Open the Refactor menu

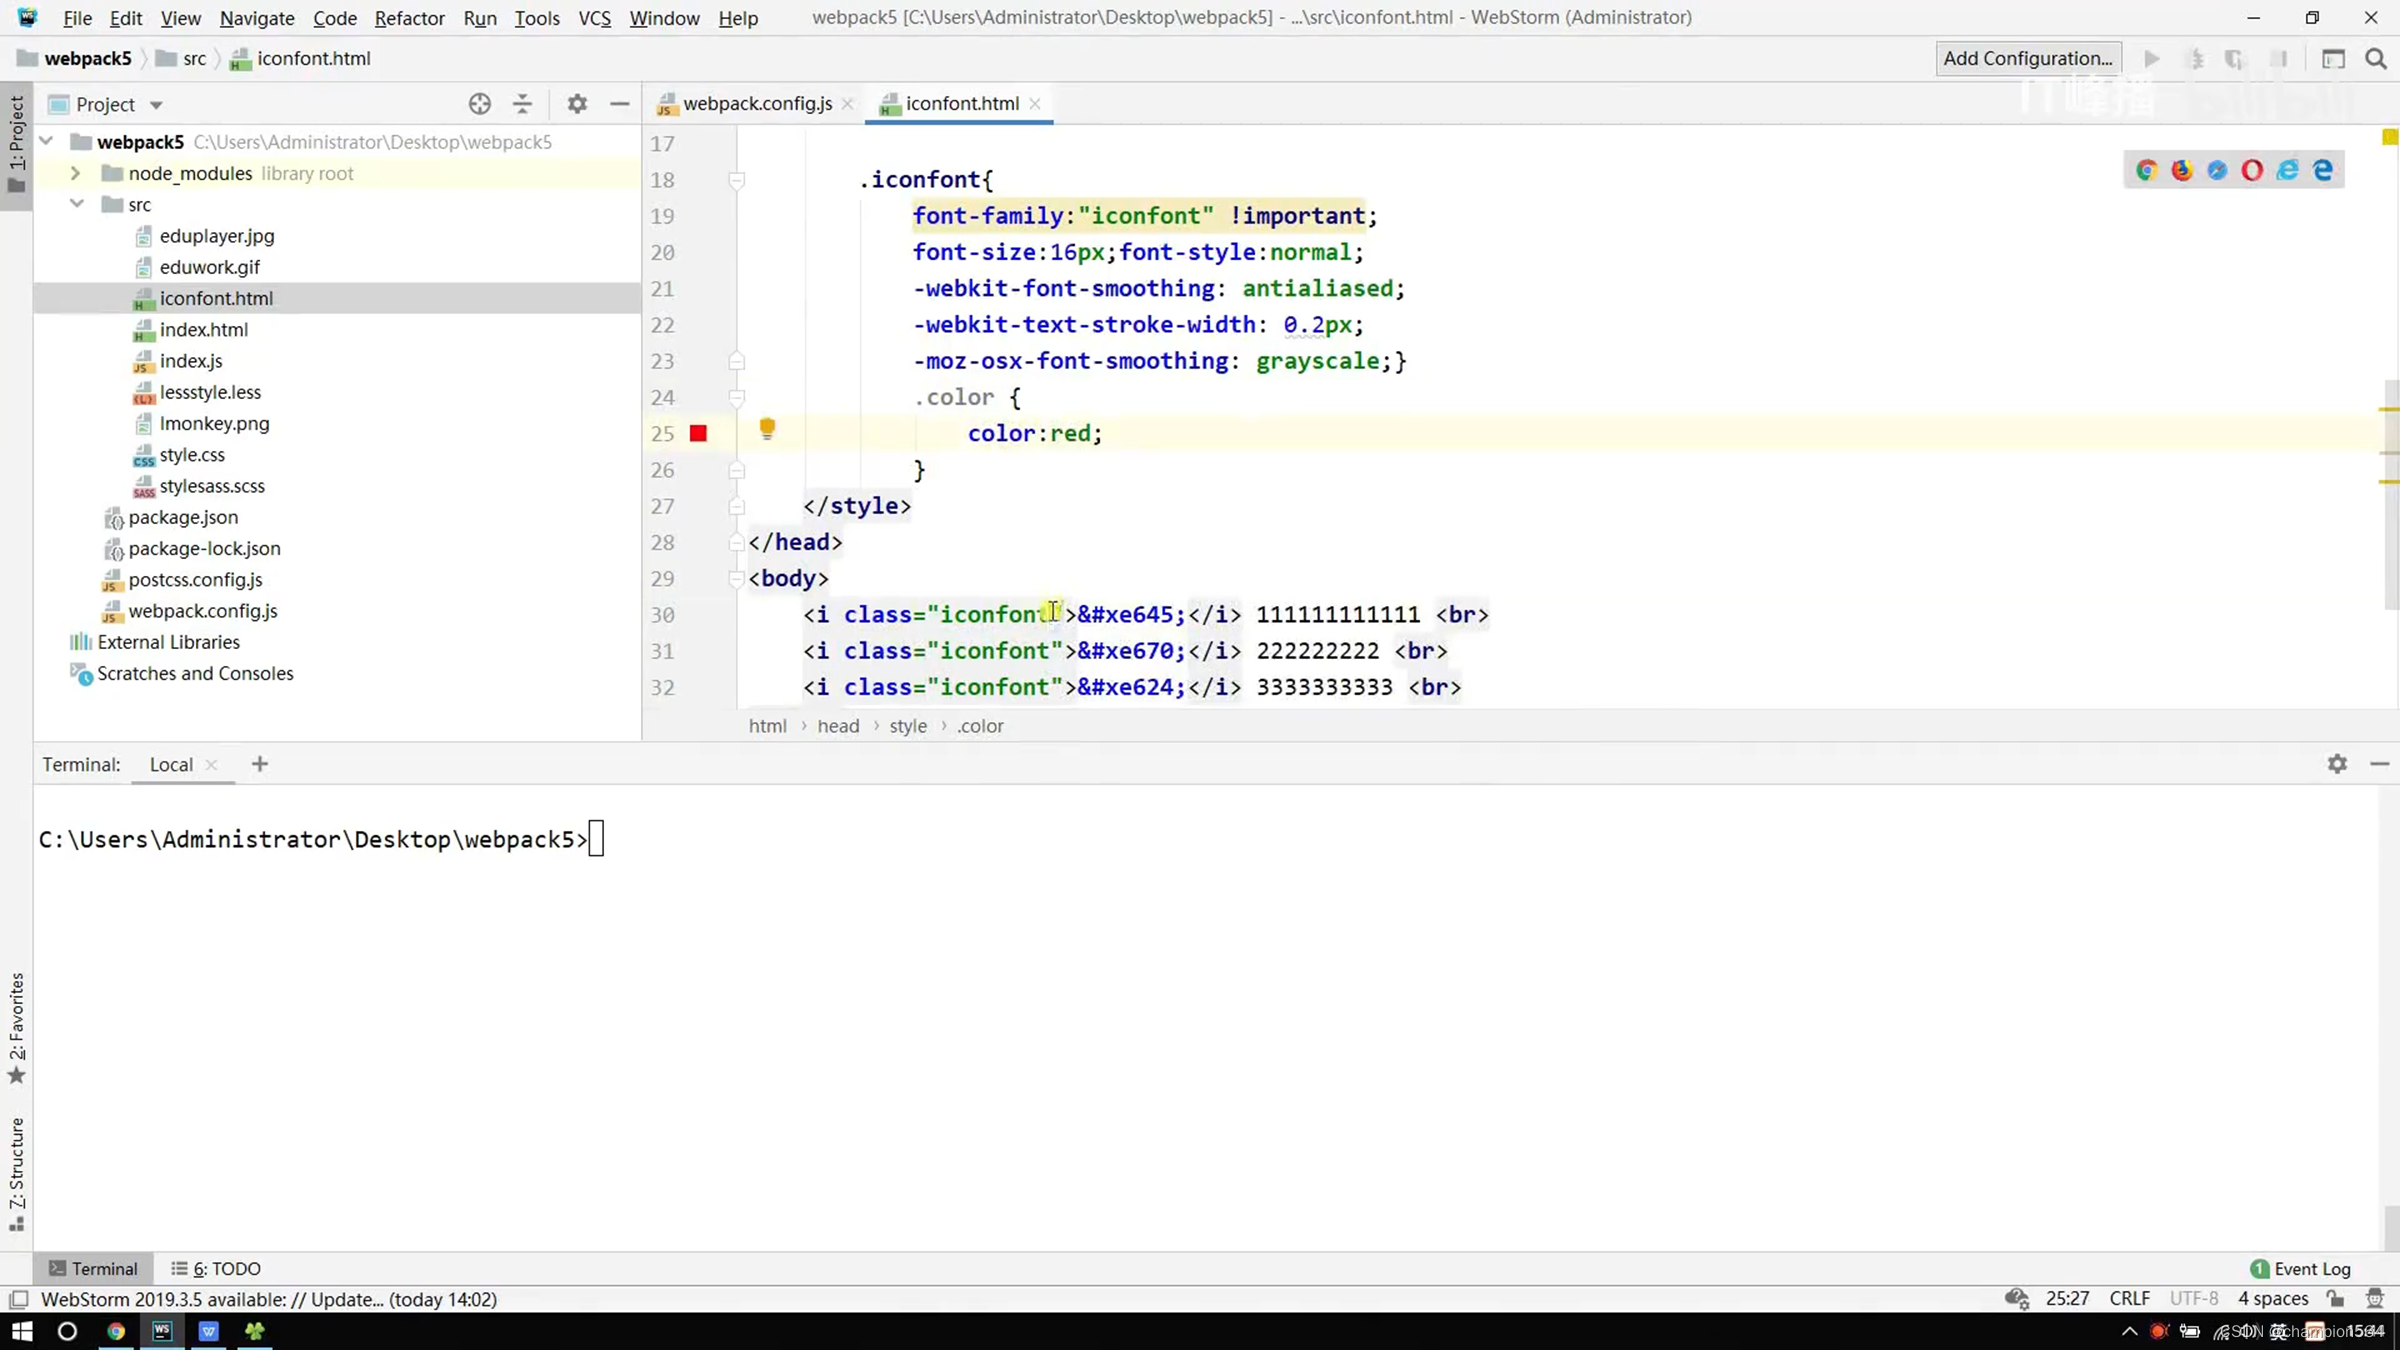[x=409, y=18]
